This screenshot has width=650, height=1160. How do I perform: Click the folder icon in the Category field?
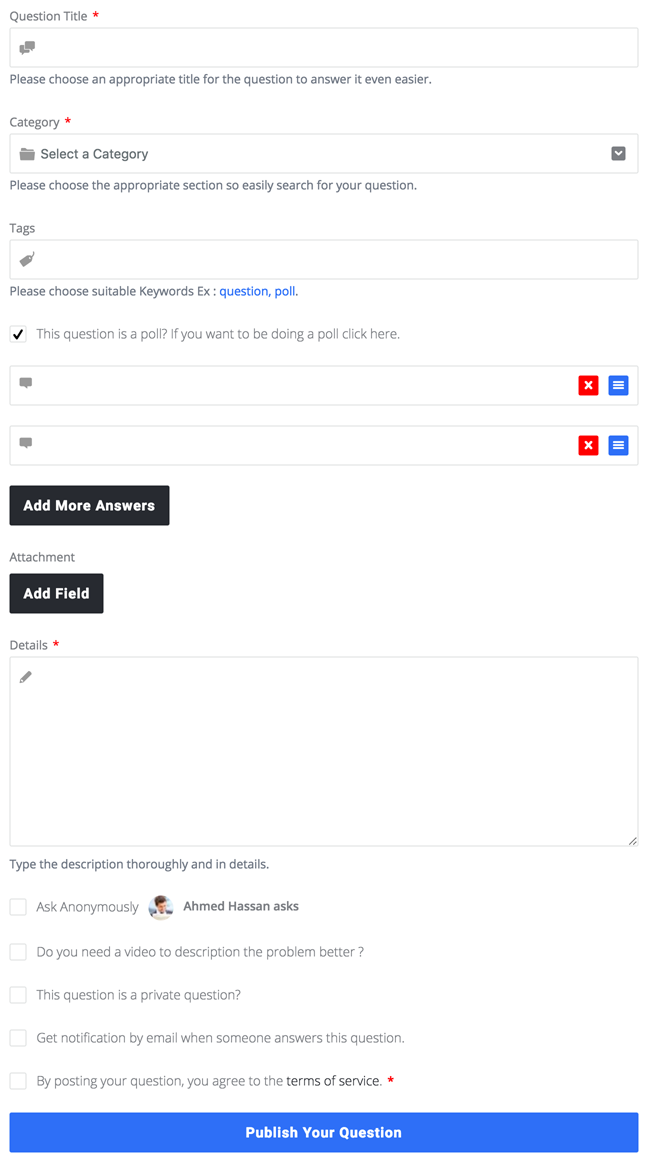[27, 154]
